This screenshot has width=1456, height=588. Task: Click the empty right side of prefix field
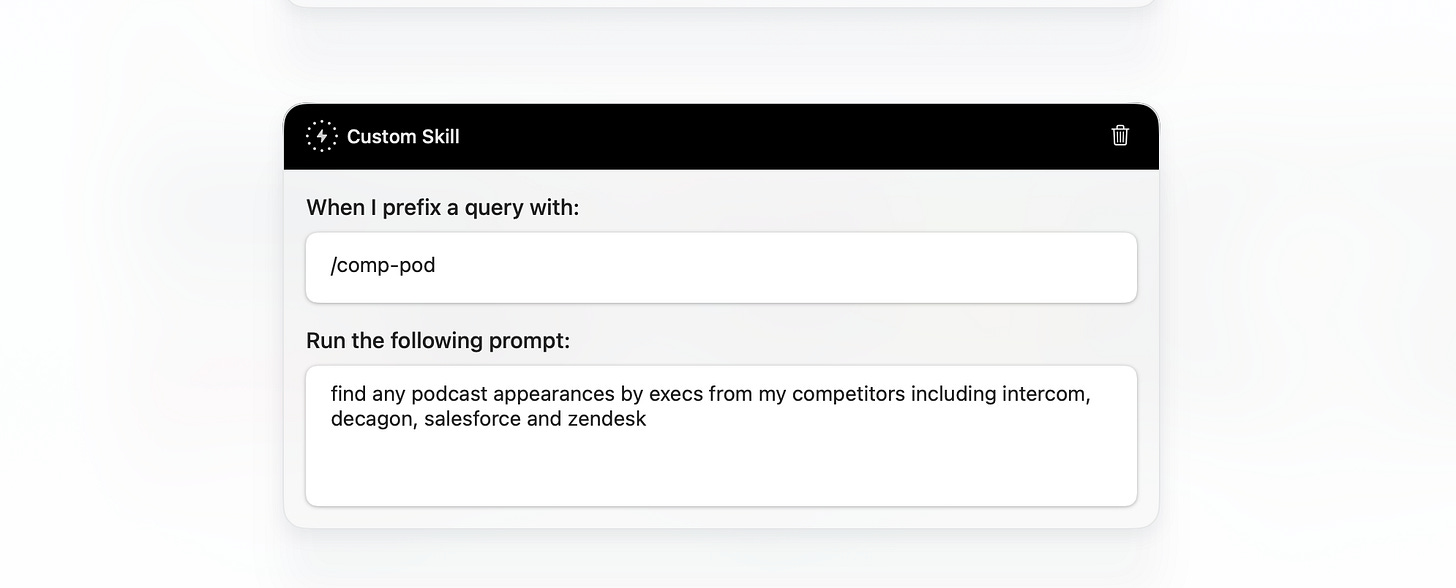(900, 267)
